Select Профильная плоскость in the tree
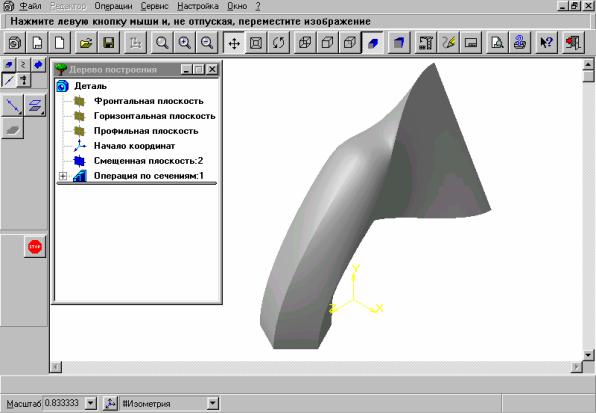Viewport: 596px width, 413px height. tap(146, 131)
